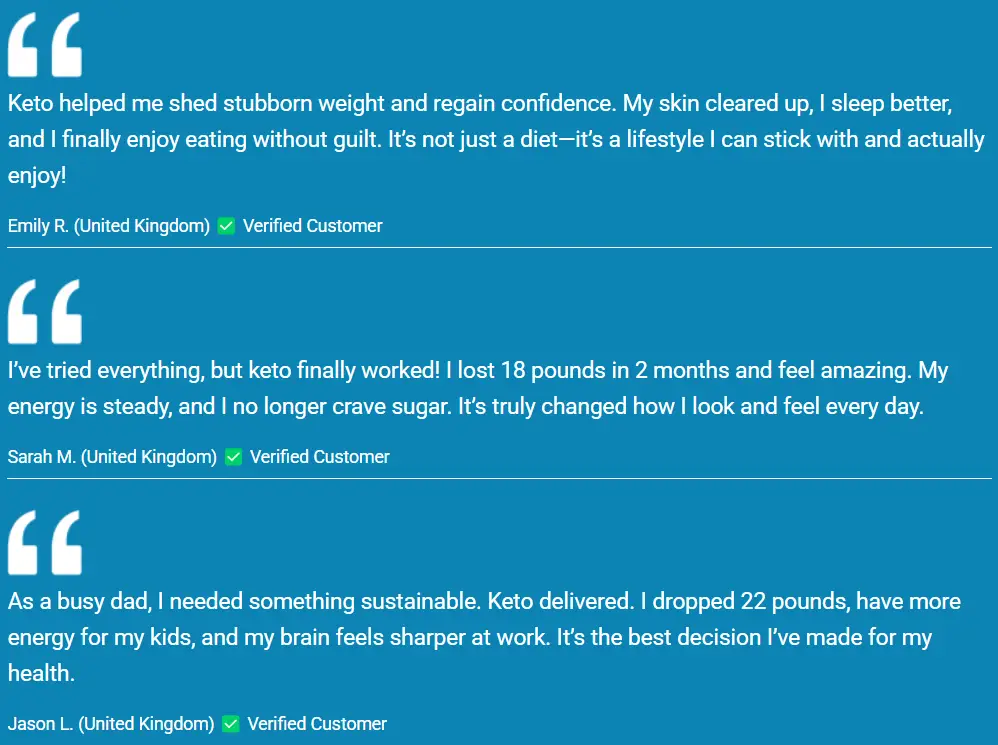Click green verified checkmark beside Sarah M.
The width and height of the screenshot is (998, 745).
pyautogui.click(x=234, y=457)
